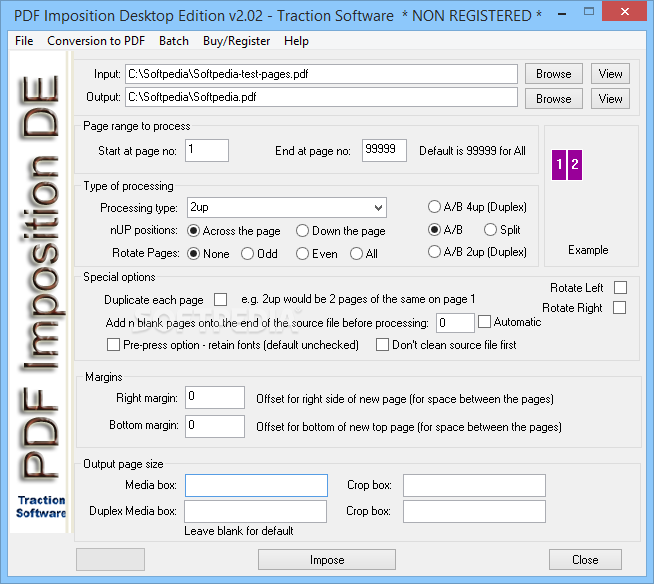Open the File menu
The height and width of the screenshot is (584, 654).
point(24,41)
